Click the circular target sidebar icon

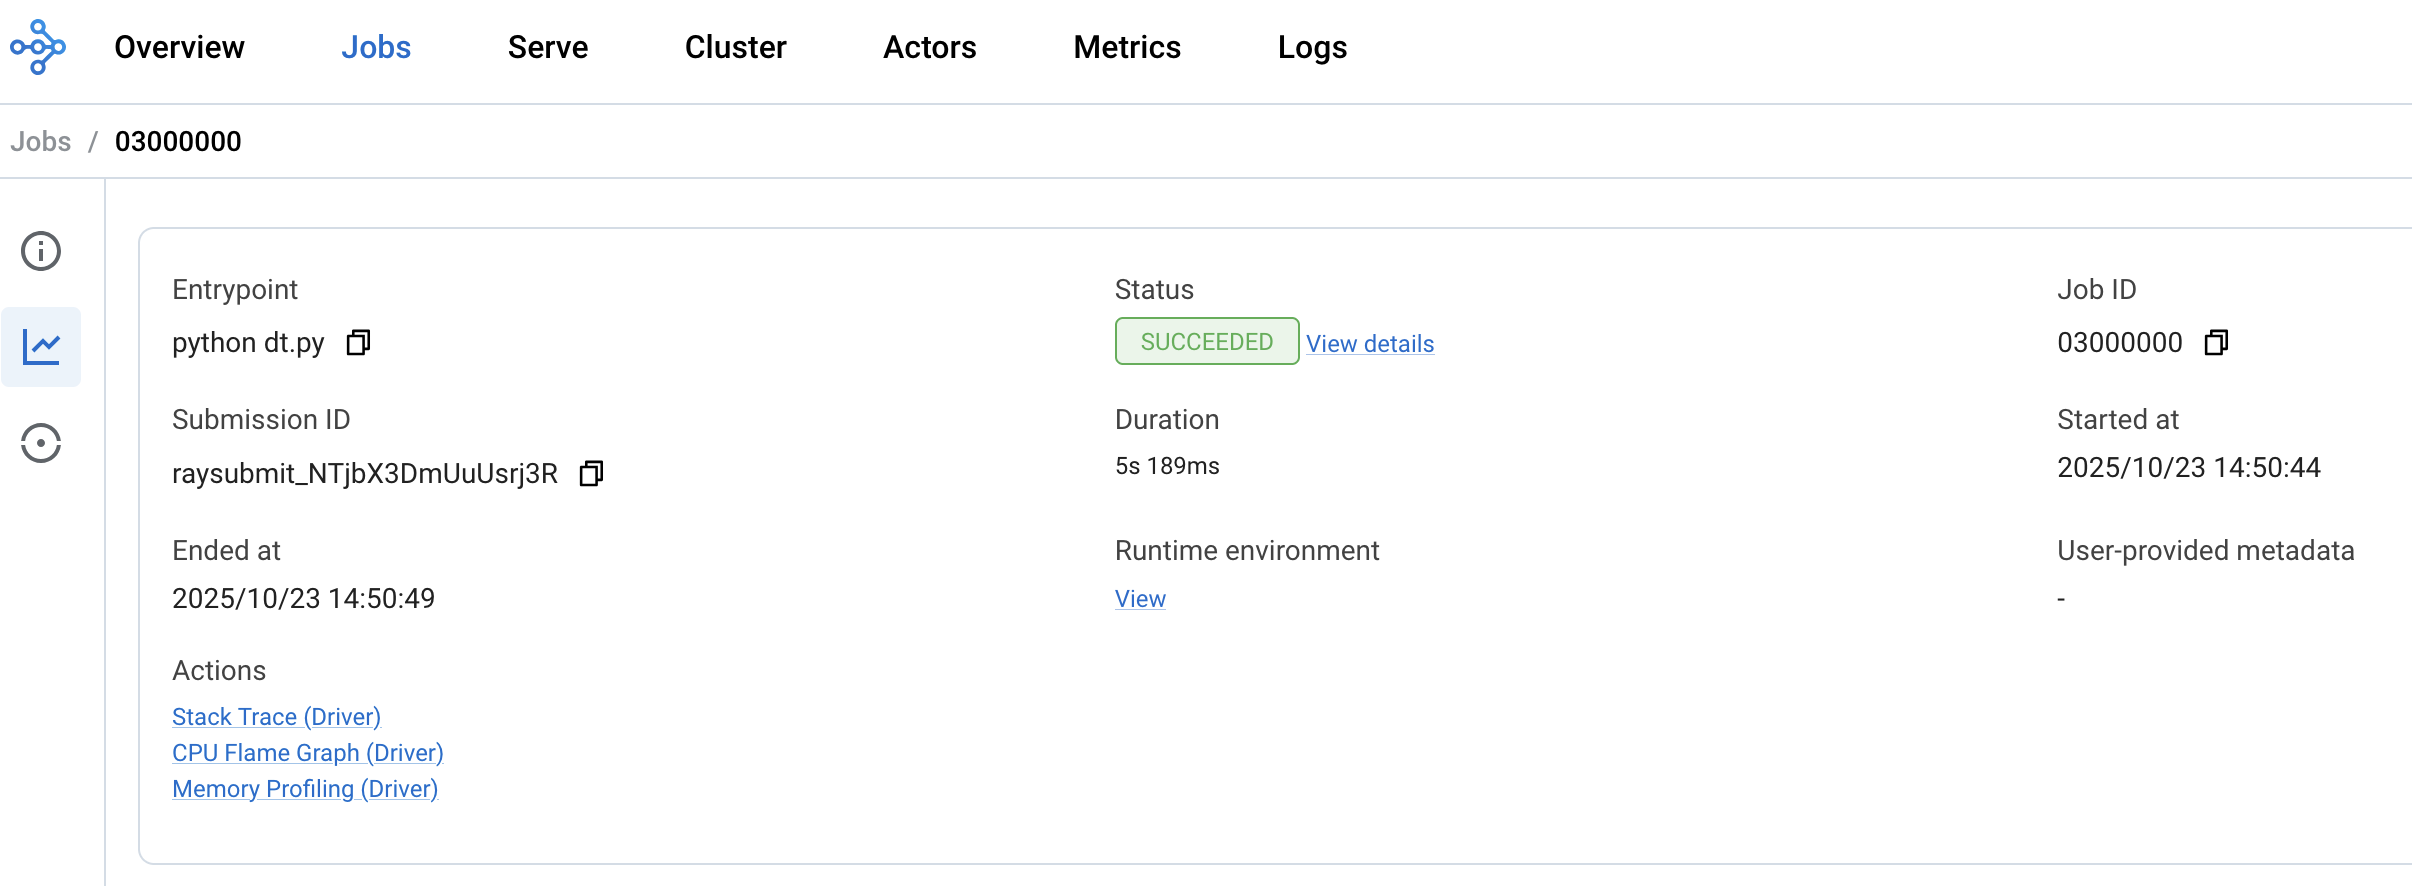coord(41,443)
